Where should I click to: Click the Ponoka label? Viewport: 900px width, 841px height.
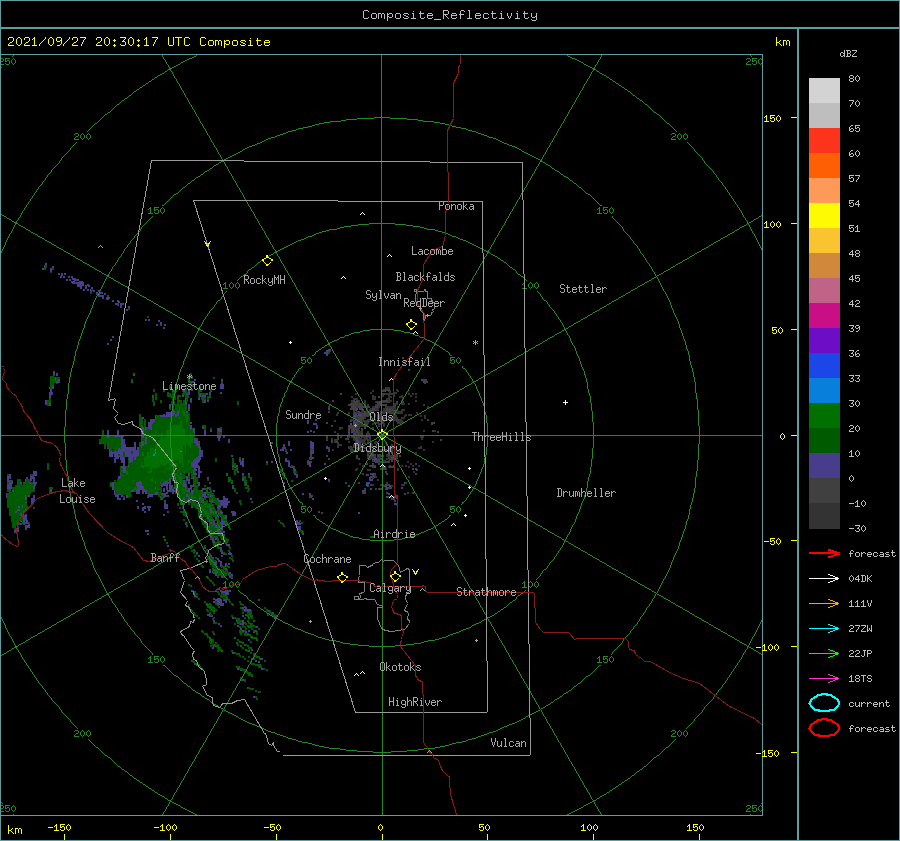(456, 206)
